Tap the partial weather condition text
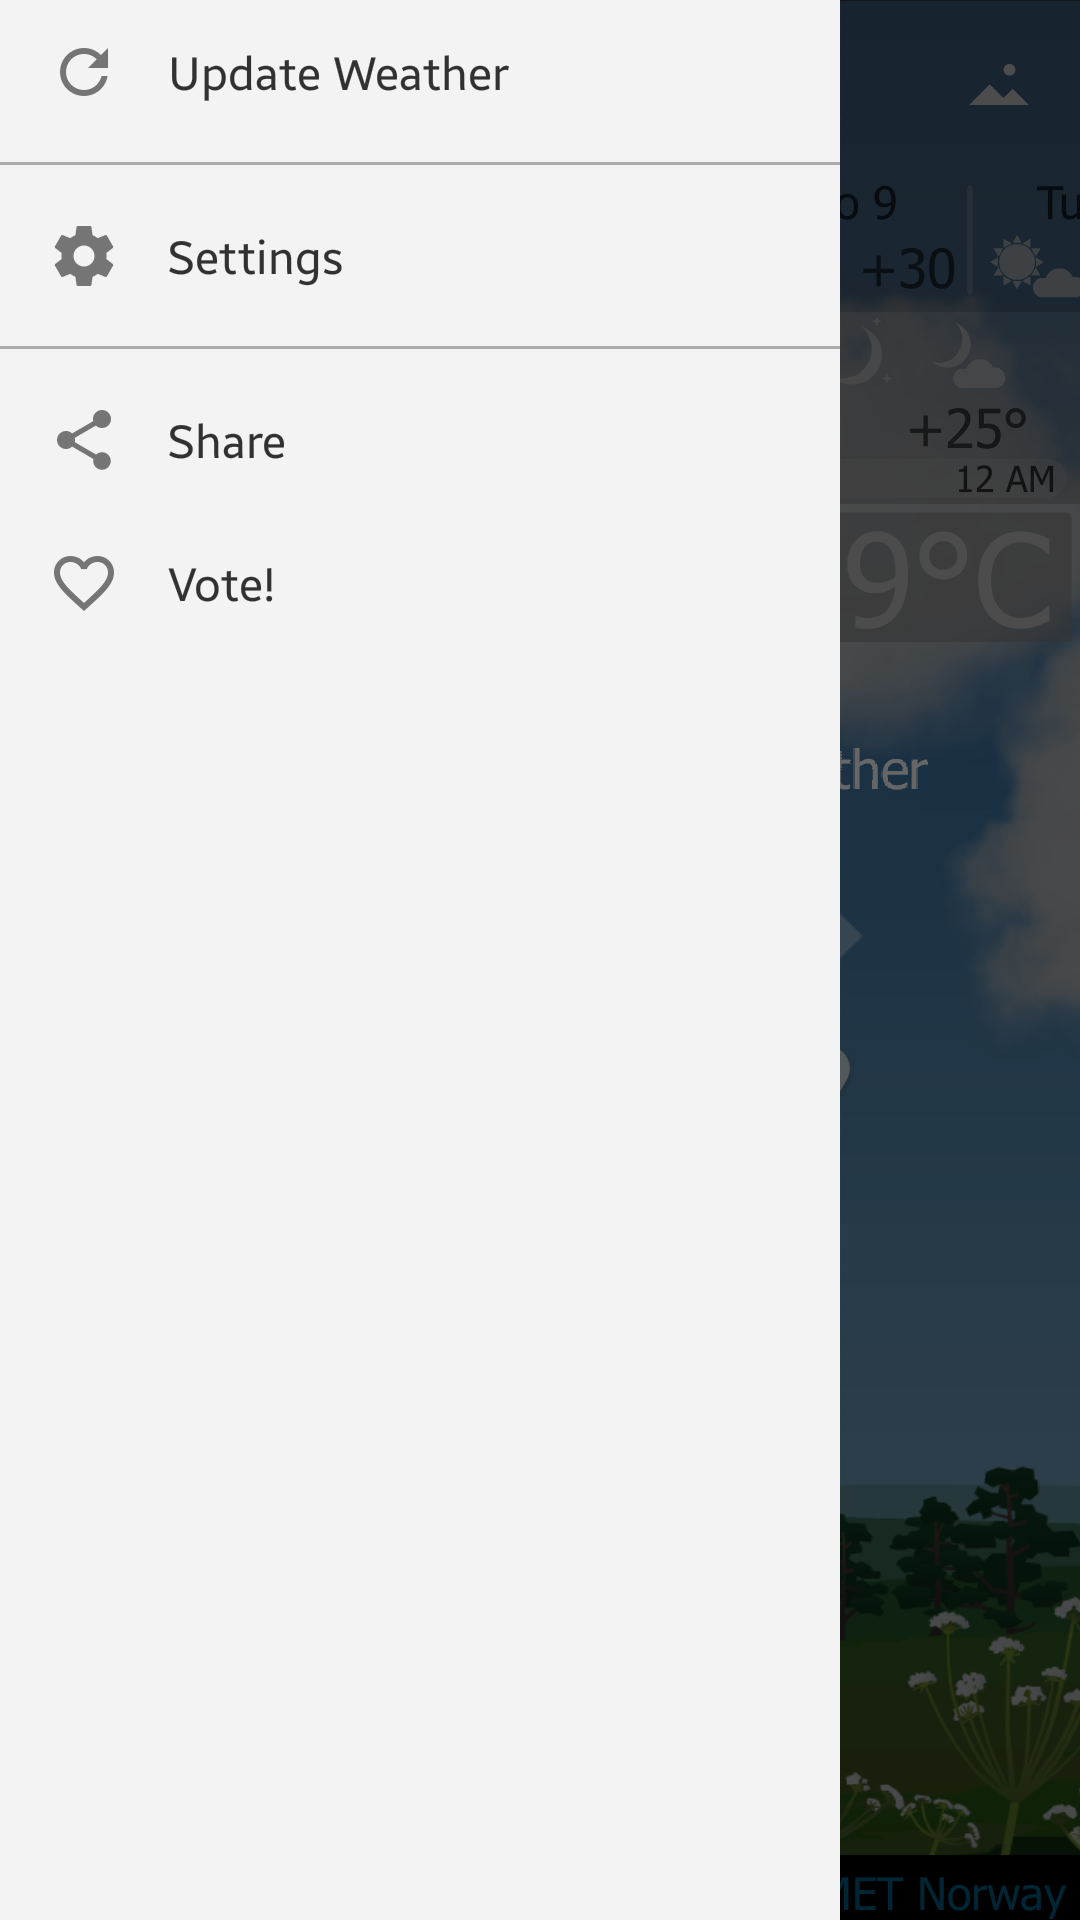This screenshot has width=1080, height=1920. pyautogui.click(x=884, y=770)
